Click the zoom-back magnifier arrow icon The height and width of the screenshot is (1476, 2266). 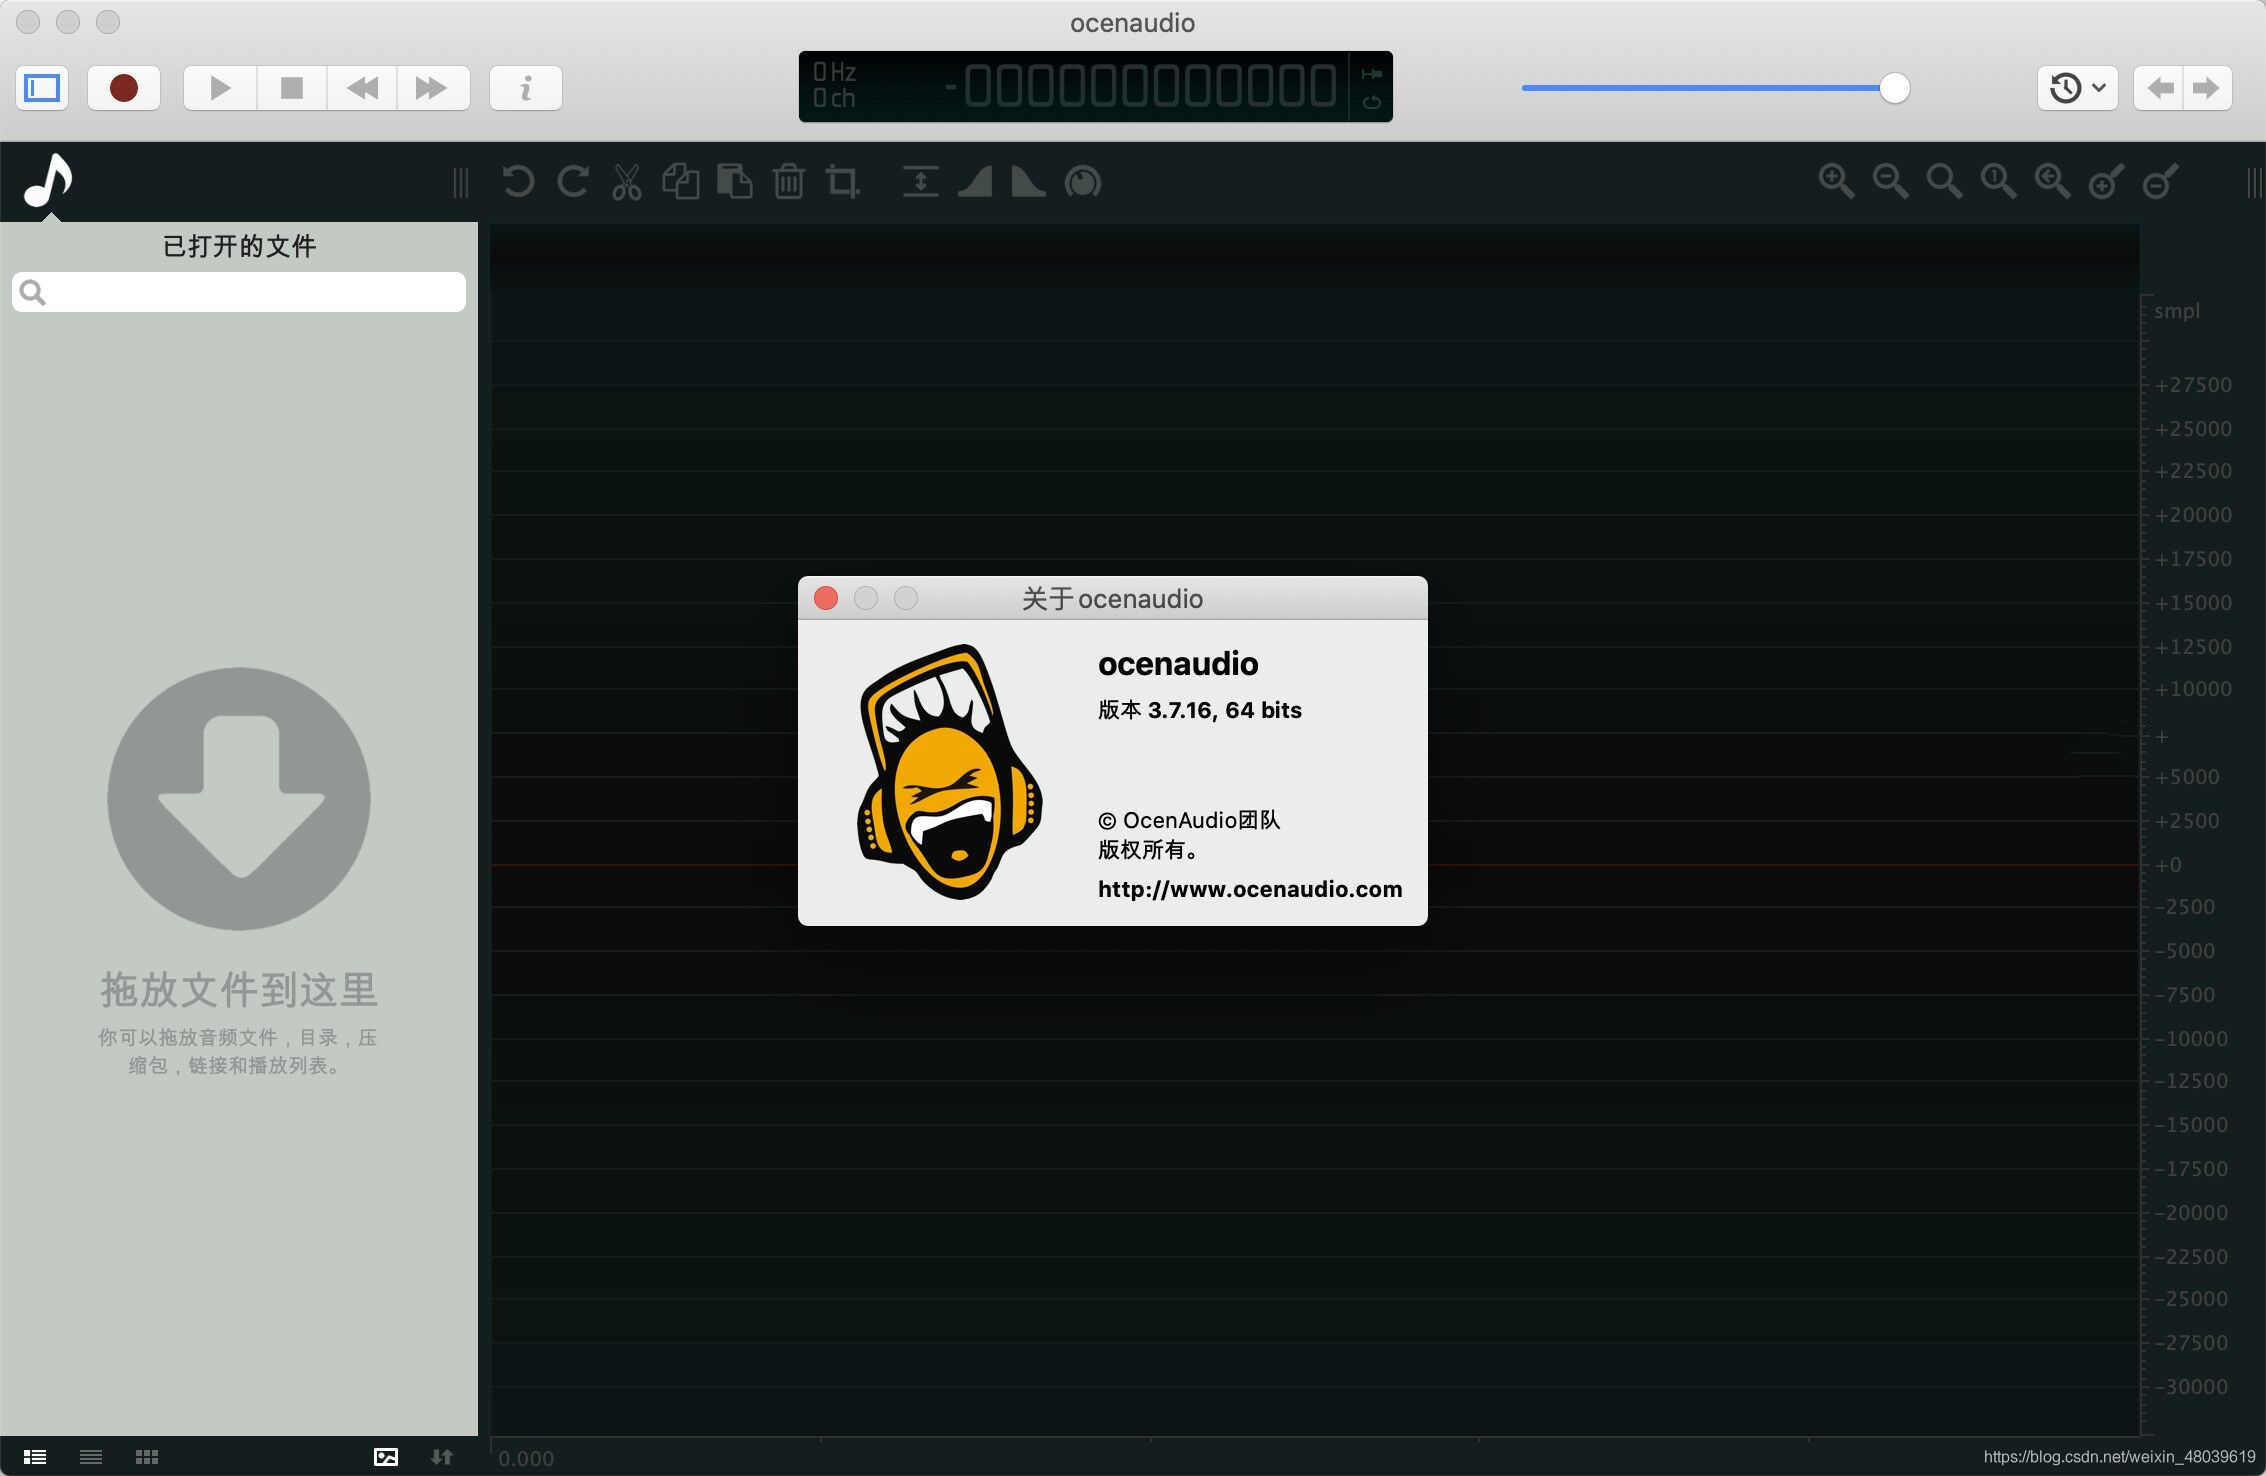coord(2052,182)
